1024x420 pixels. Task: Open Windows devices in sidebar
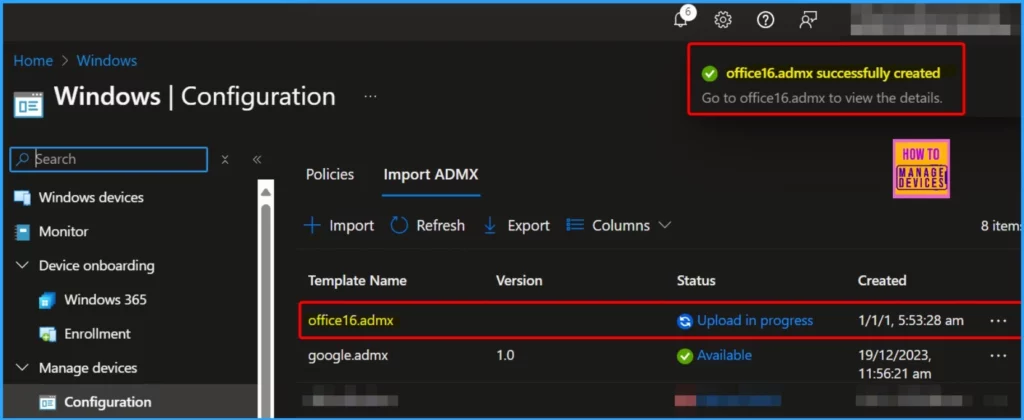[91, 197]
